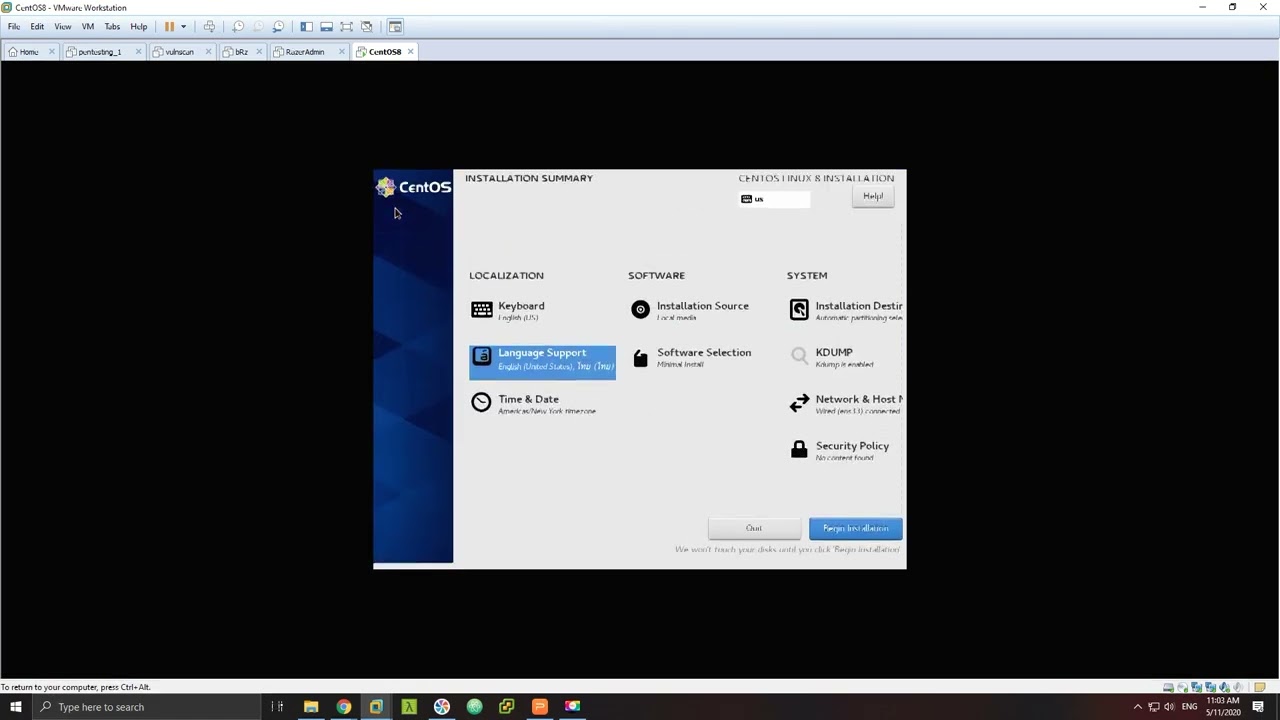Open Time & Date settings
The width and height of the screenshot is (1280, 720).
533,404
